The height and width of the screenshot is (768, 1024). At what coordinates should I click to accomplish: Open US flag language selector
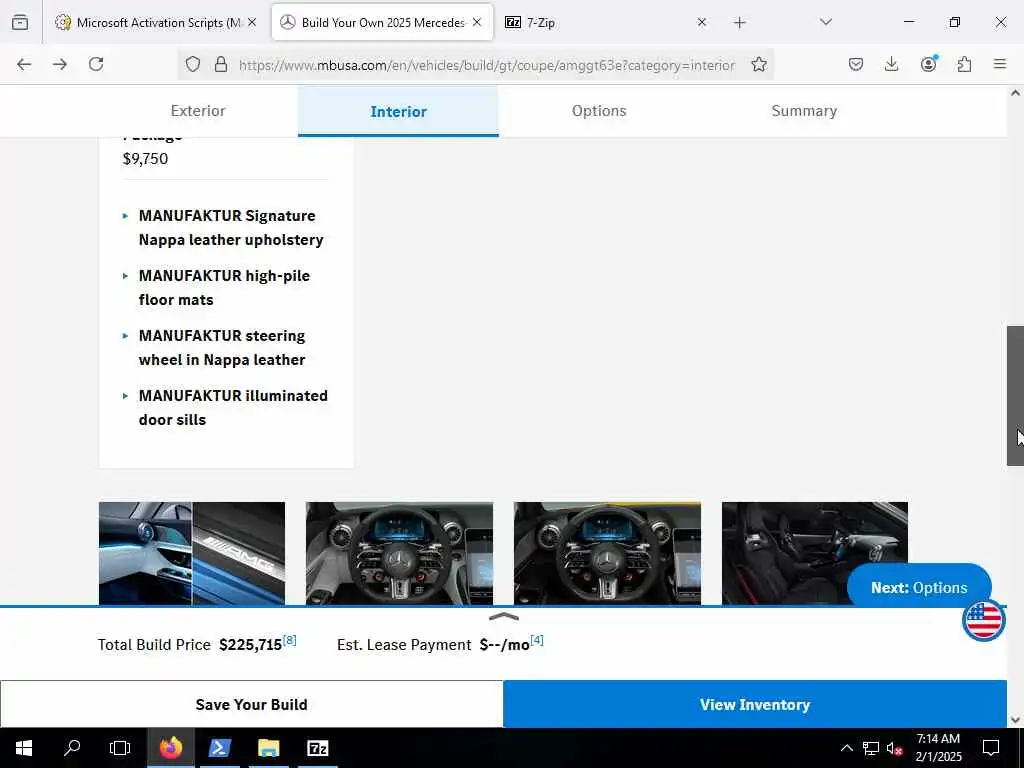point(984,620)
